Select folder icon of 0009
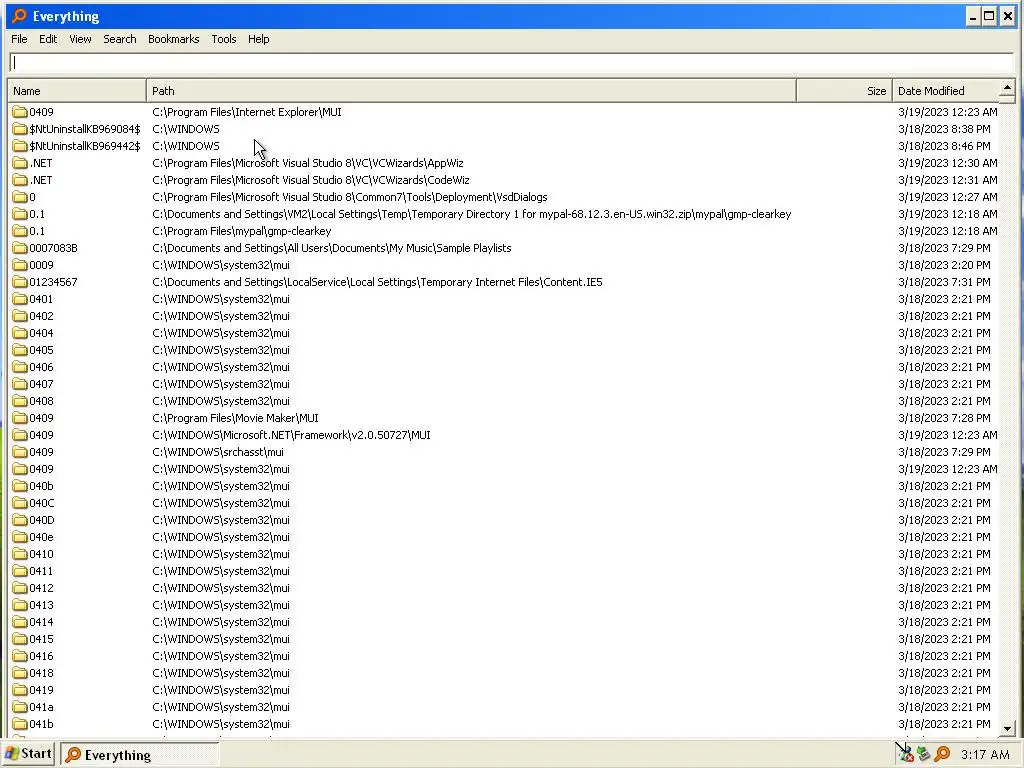Image resolution: width=1024 pixels, height=768 pixels. pyautogui.click(x=20, y=264)
